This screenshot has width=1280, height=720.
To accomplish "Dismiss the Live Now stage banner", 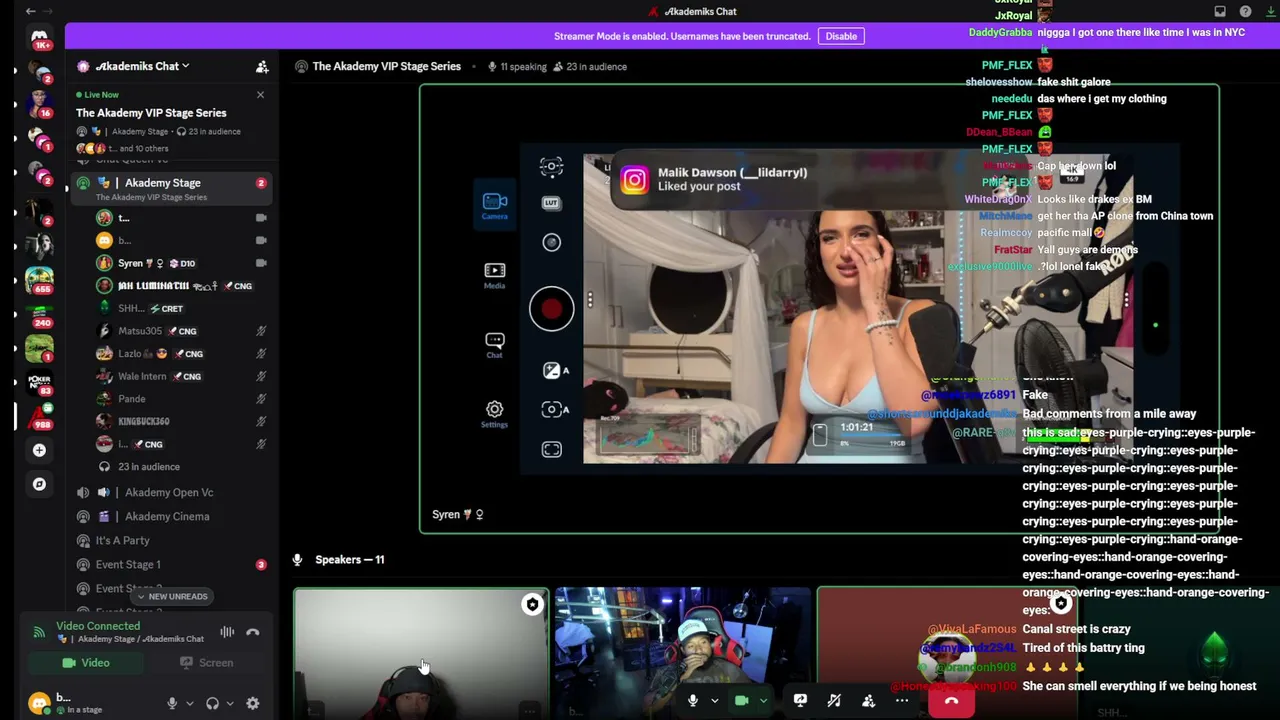I will tap(260, 95).
